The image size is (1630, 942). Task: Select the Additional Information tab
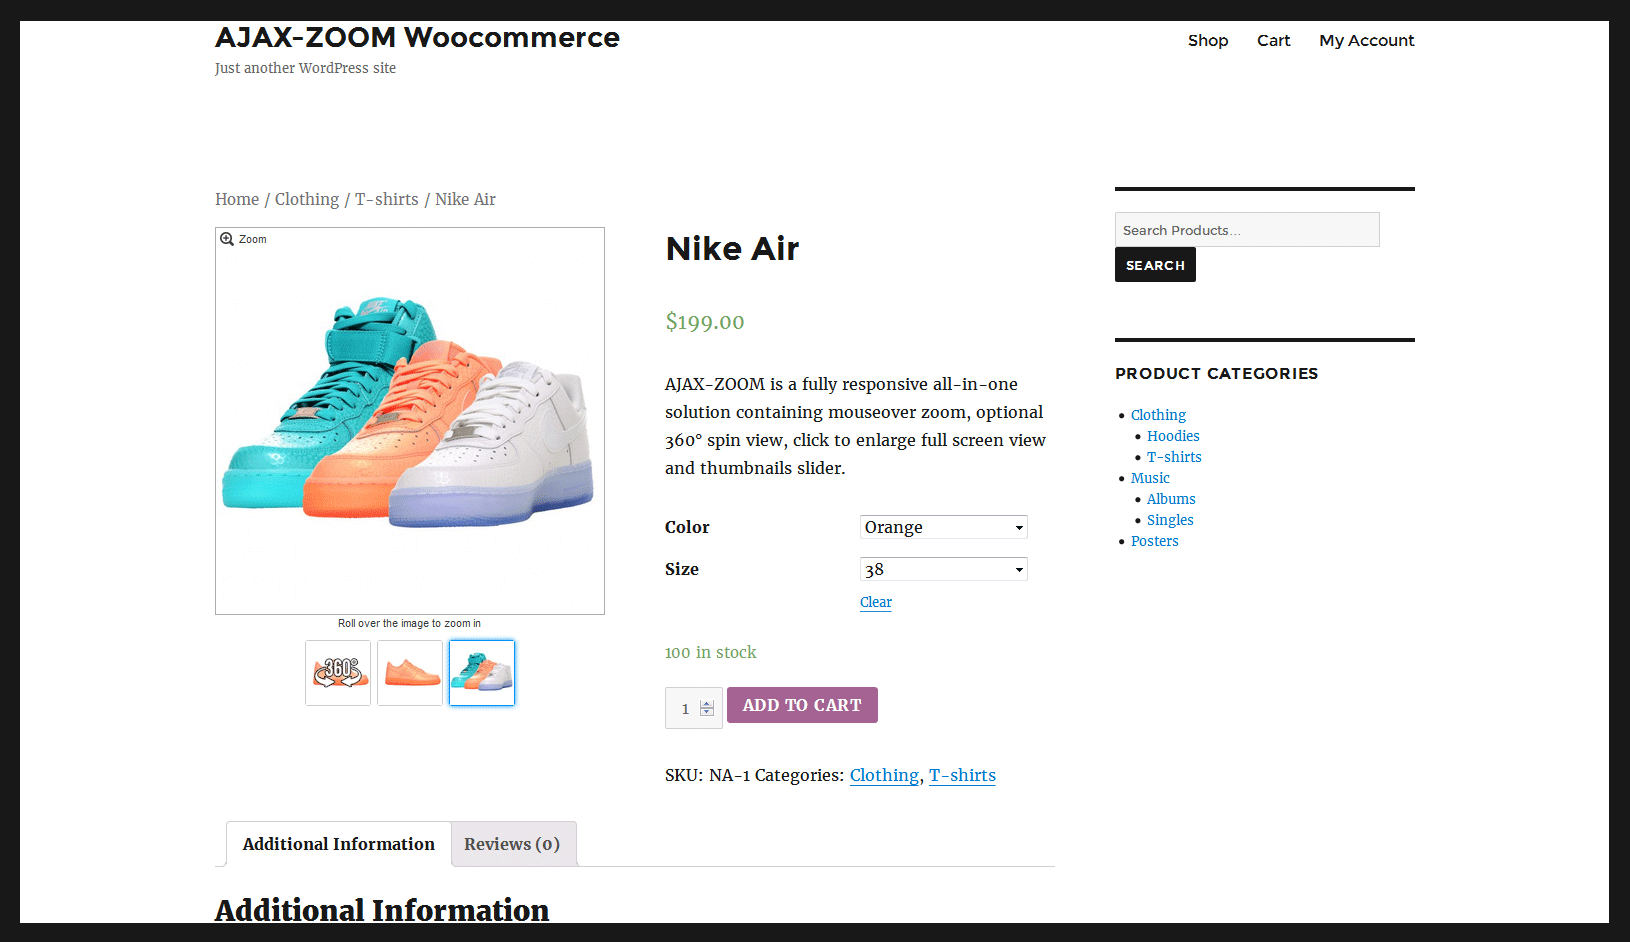tap(339, 844)
